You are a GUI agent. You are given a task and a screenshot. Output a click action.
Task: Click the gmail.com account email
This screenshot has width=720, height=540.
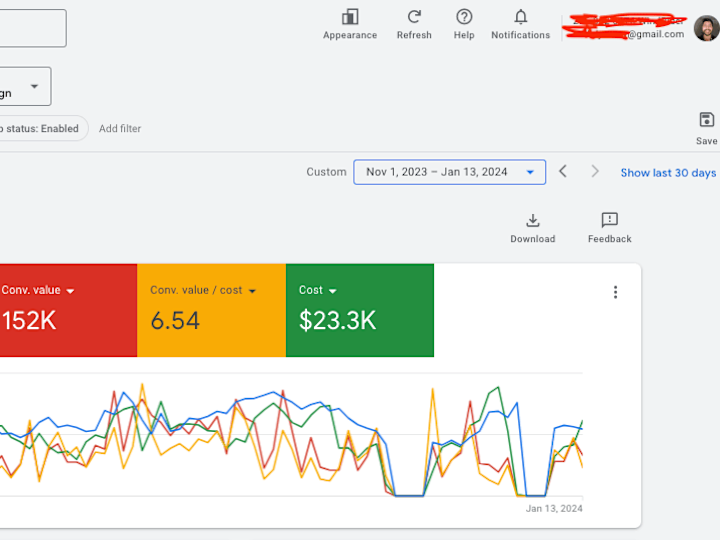[x=656, y=34]
